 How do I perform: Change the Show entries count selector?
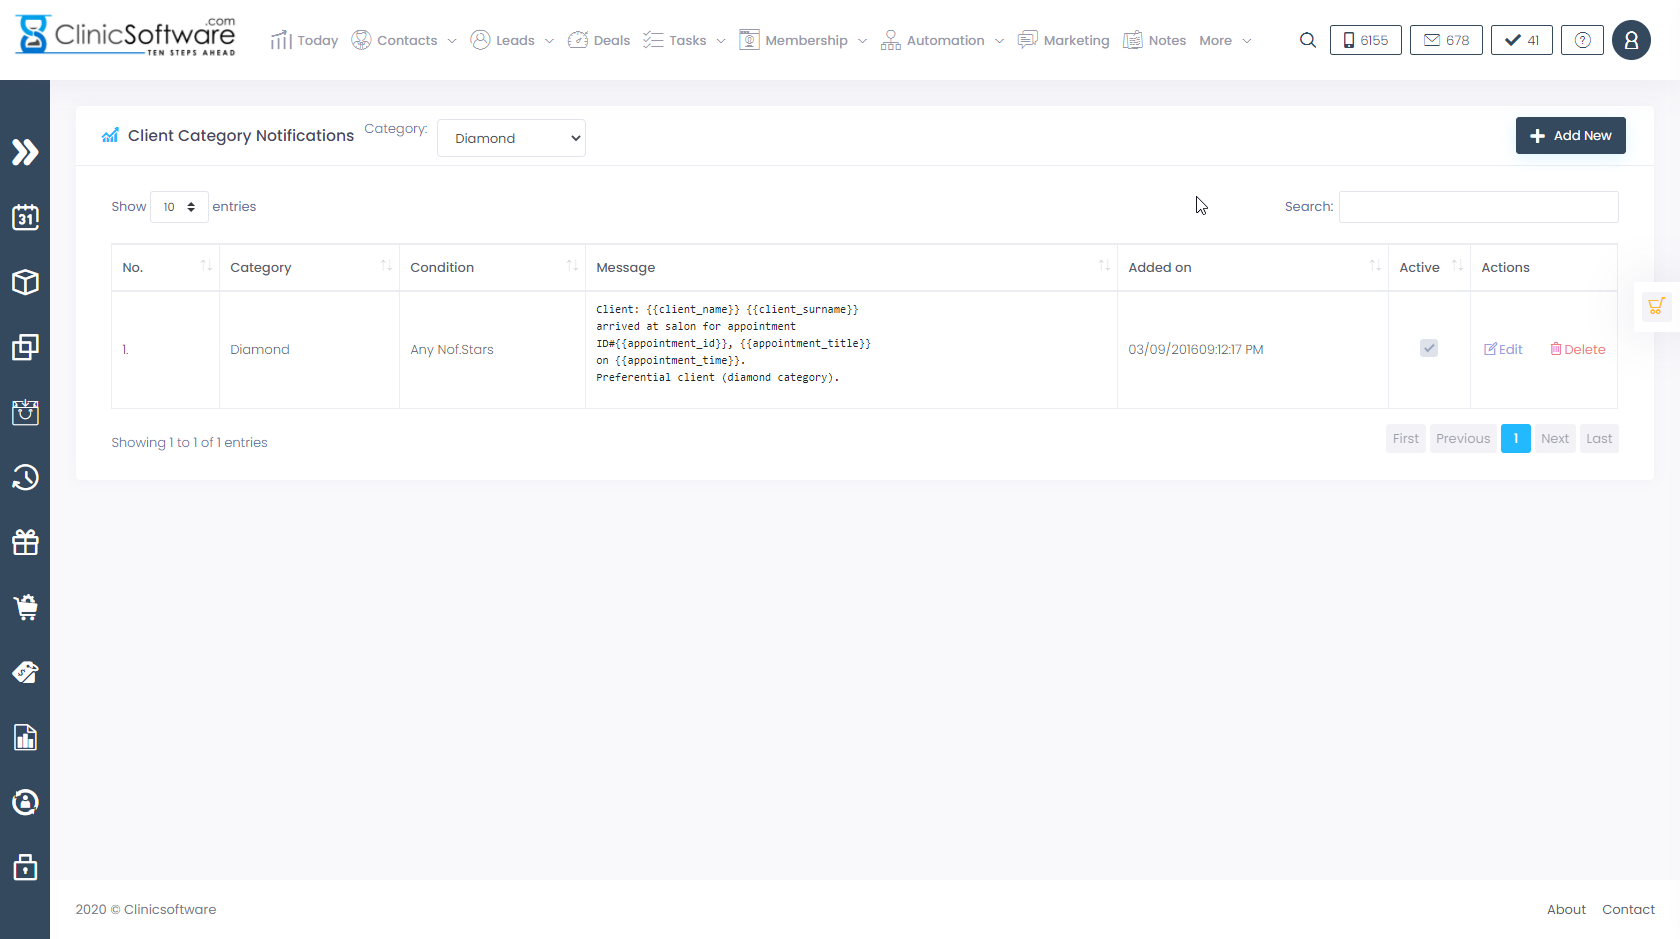179,207
